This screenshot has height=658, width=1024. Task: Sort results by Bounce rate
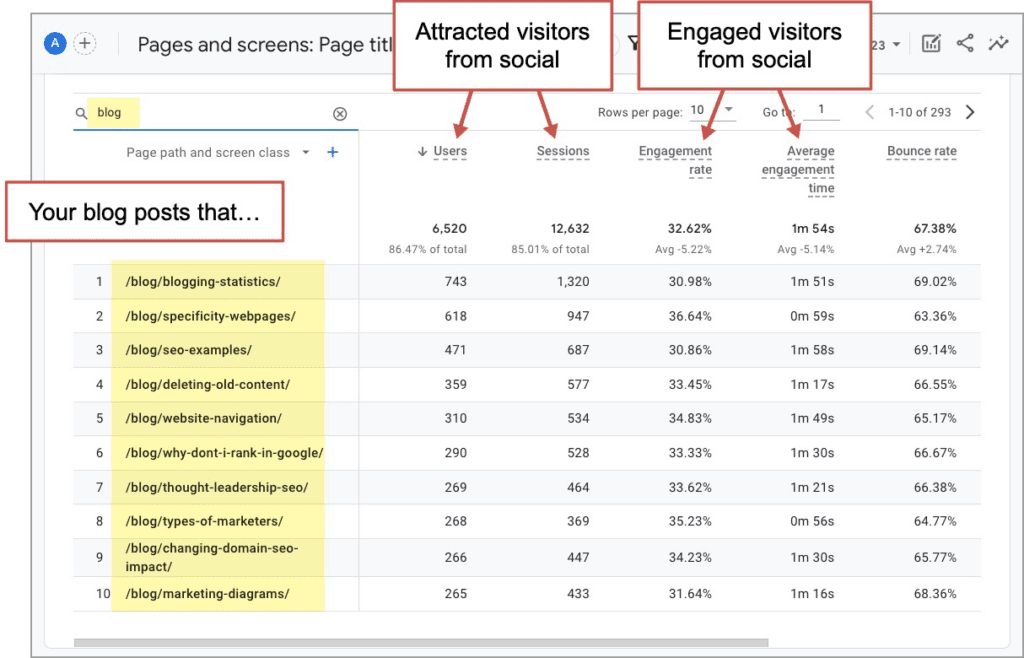click(x=920, y=151)
